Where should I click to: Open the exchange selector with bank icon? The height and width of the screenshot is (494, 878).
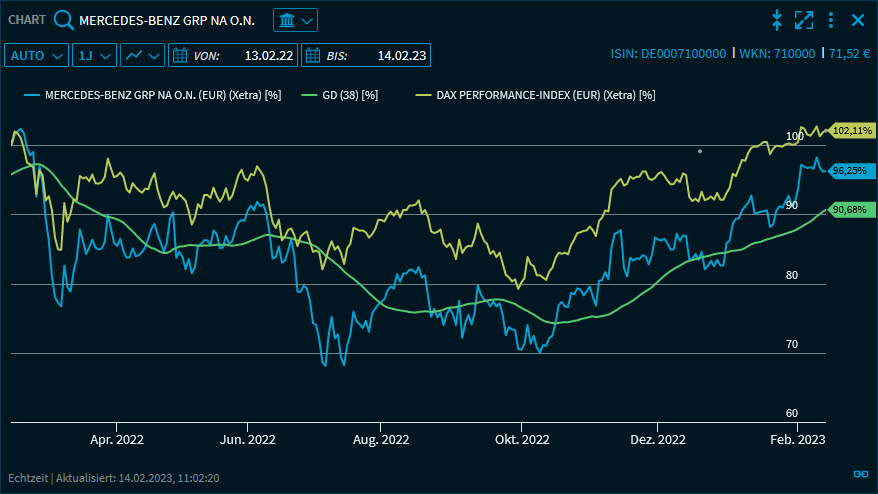pyautogui.click(x=295, y=20)
